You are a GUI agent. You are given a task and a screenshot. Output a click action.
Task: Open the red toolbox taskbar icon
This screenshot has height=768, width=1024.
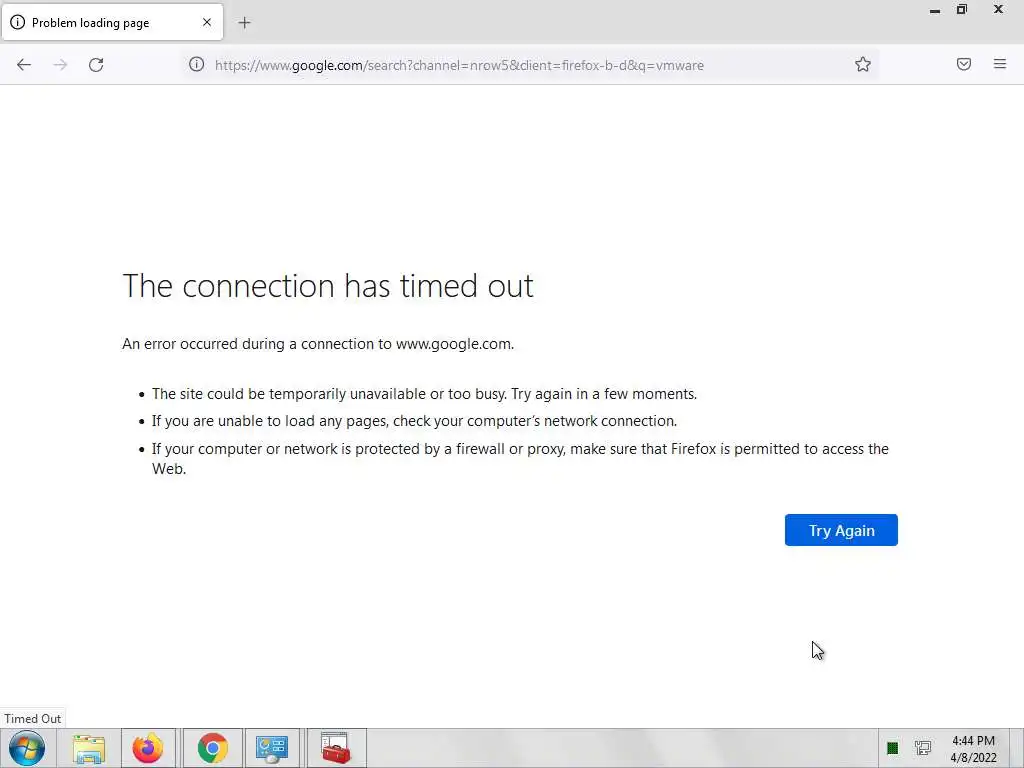336,748
